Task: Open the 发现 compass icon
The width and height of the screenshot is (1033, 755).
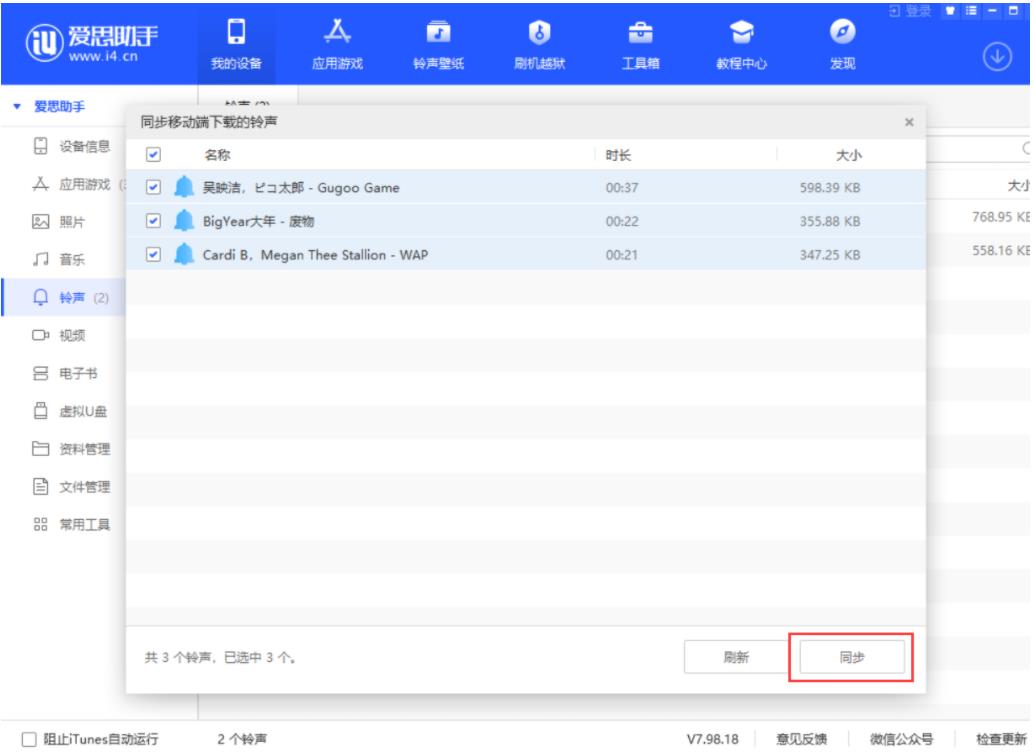Action: point(843,32)
